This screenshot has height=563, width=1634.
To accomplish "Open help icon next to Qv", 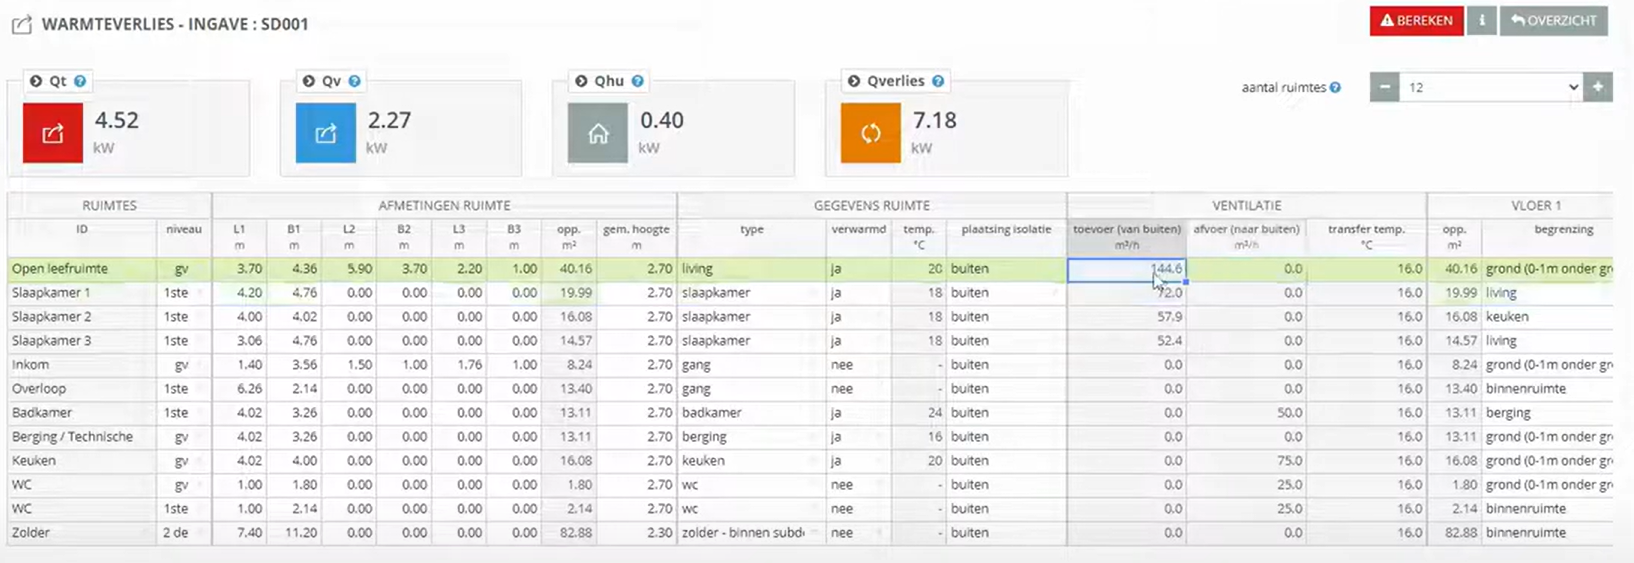I will click(x=354, y=81).
